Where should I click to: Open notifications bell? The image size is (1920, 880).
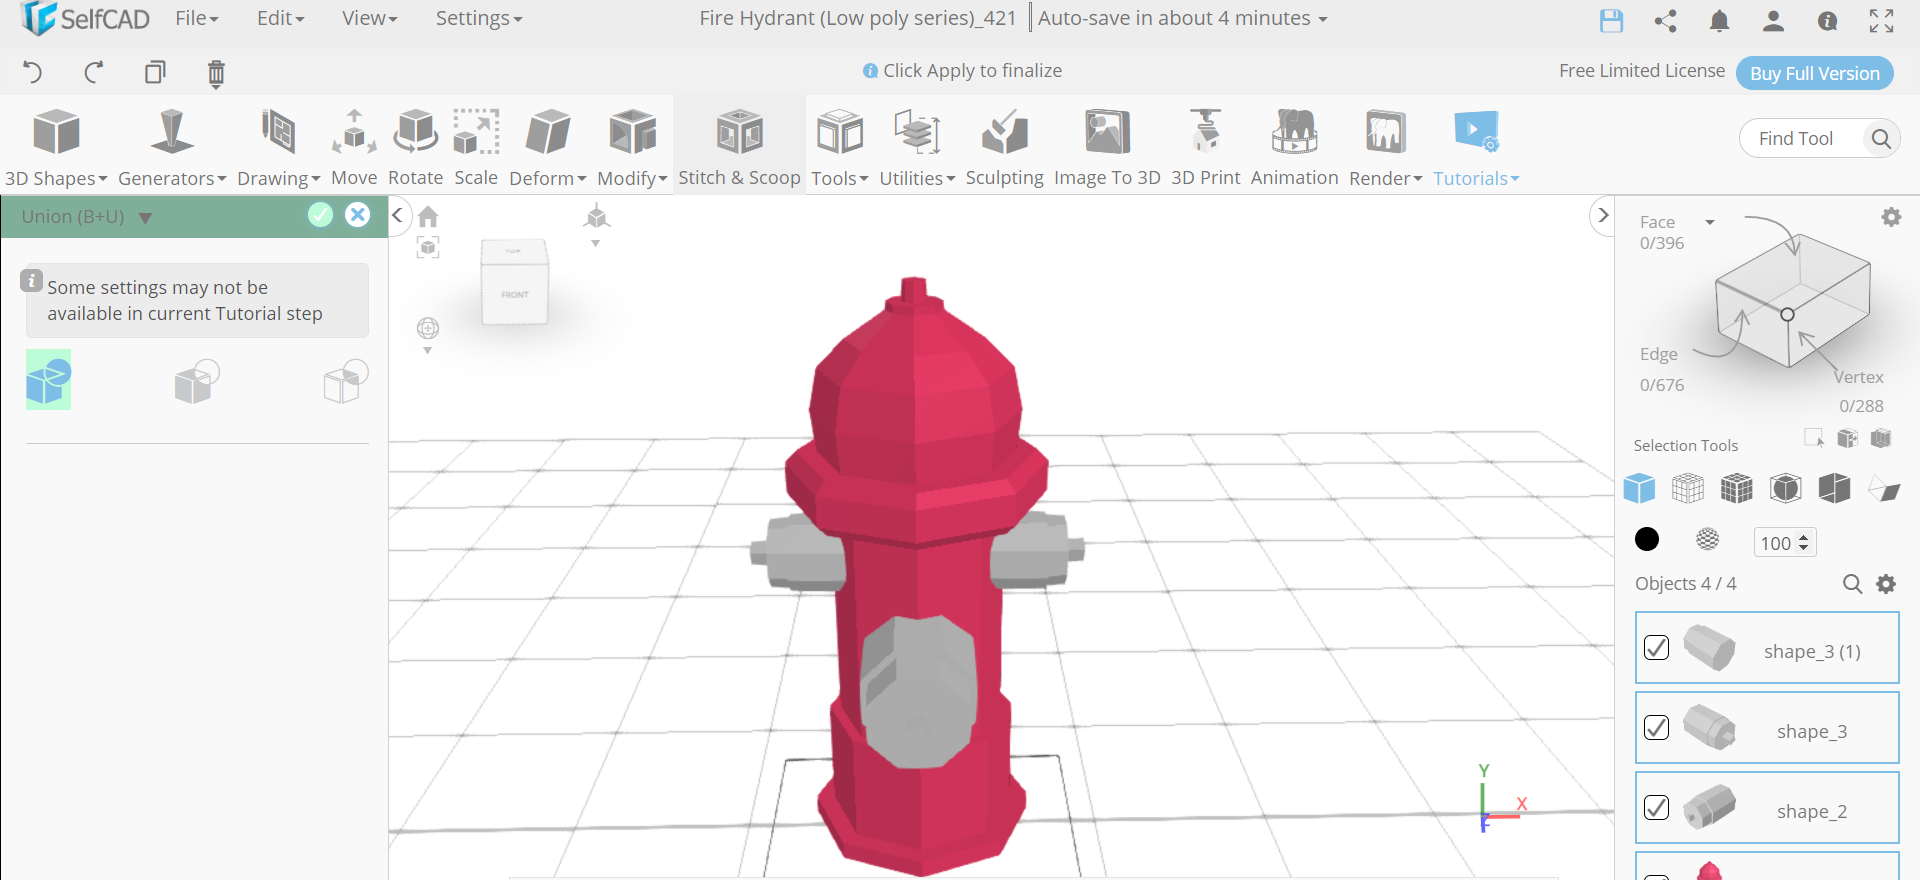1719,20
